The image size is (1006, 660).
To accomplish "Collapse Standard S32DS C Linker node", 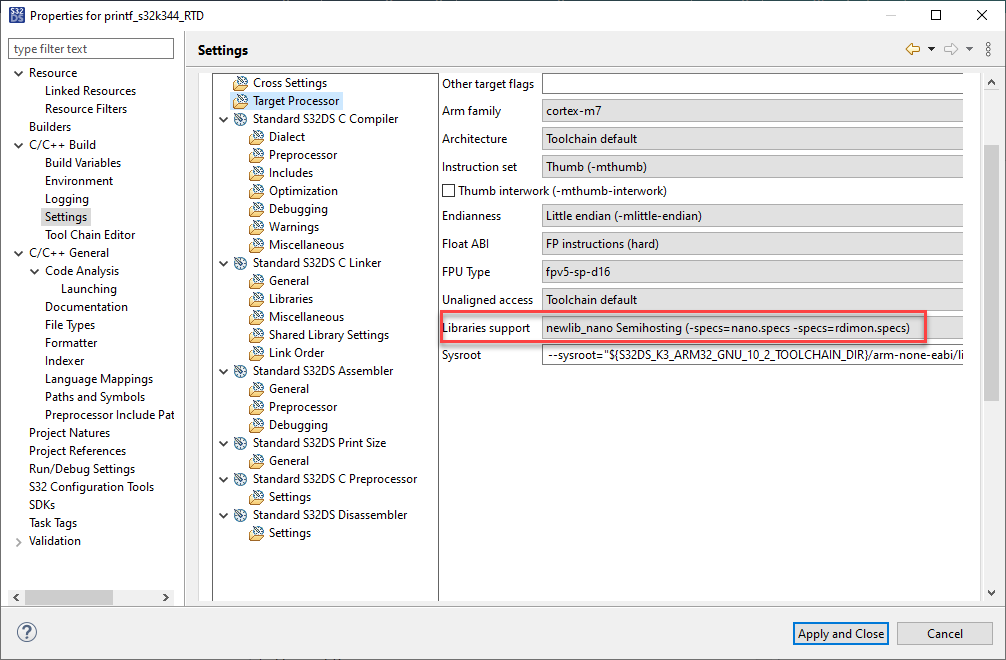I will [223, 263].
